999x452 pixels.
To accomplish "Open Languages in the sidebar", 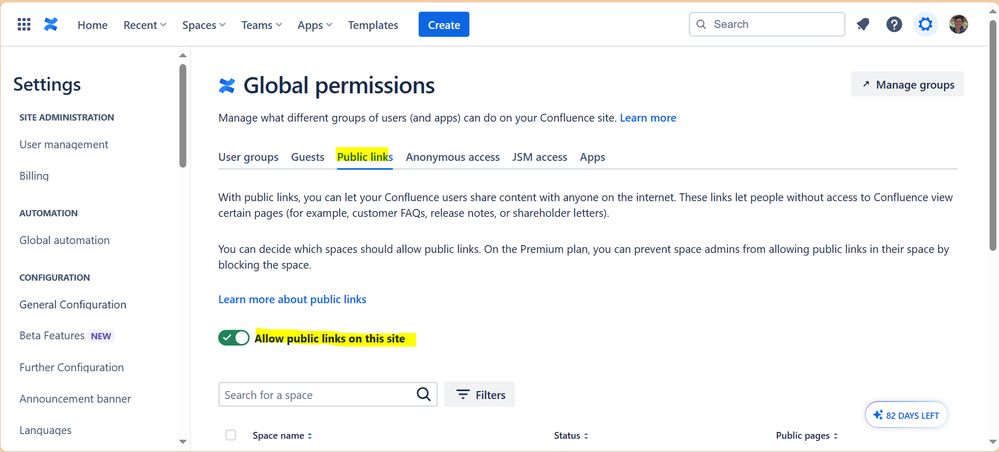I will [45, 430].
